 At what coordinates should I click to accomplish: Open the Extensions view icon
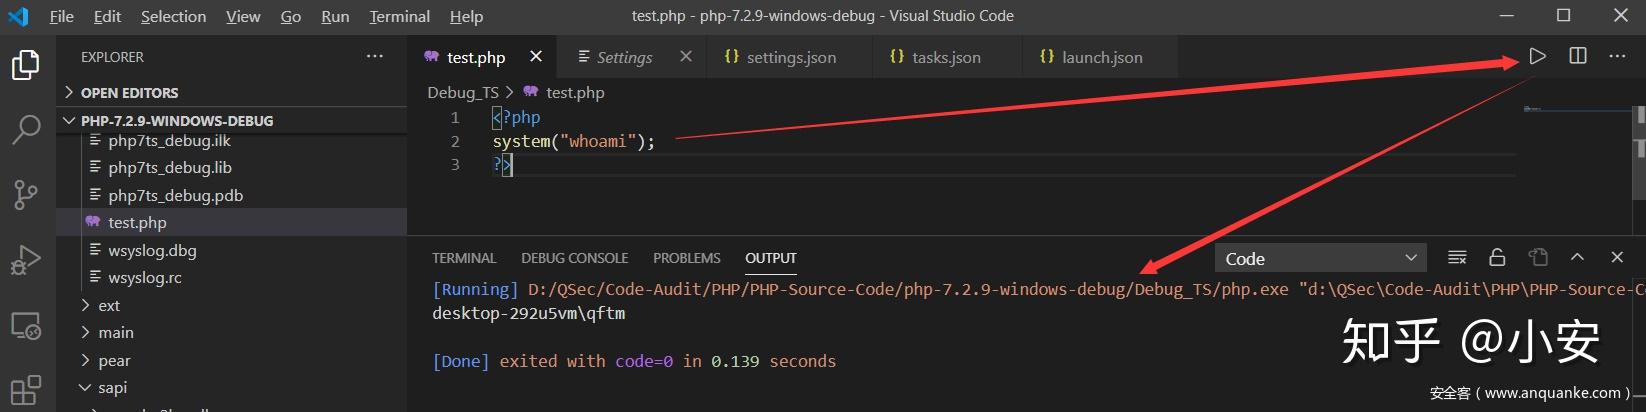click(x=26, y=389)
